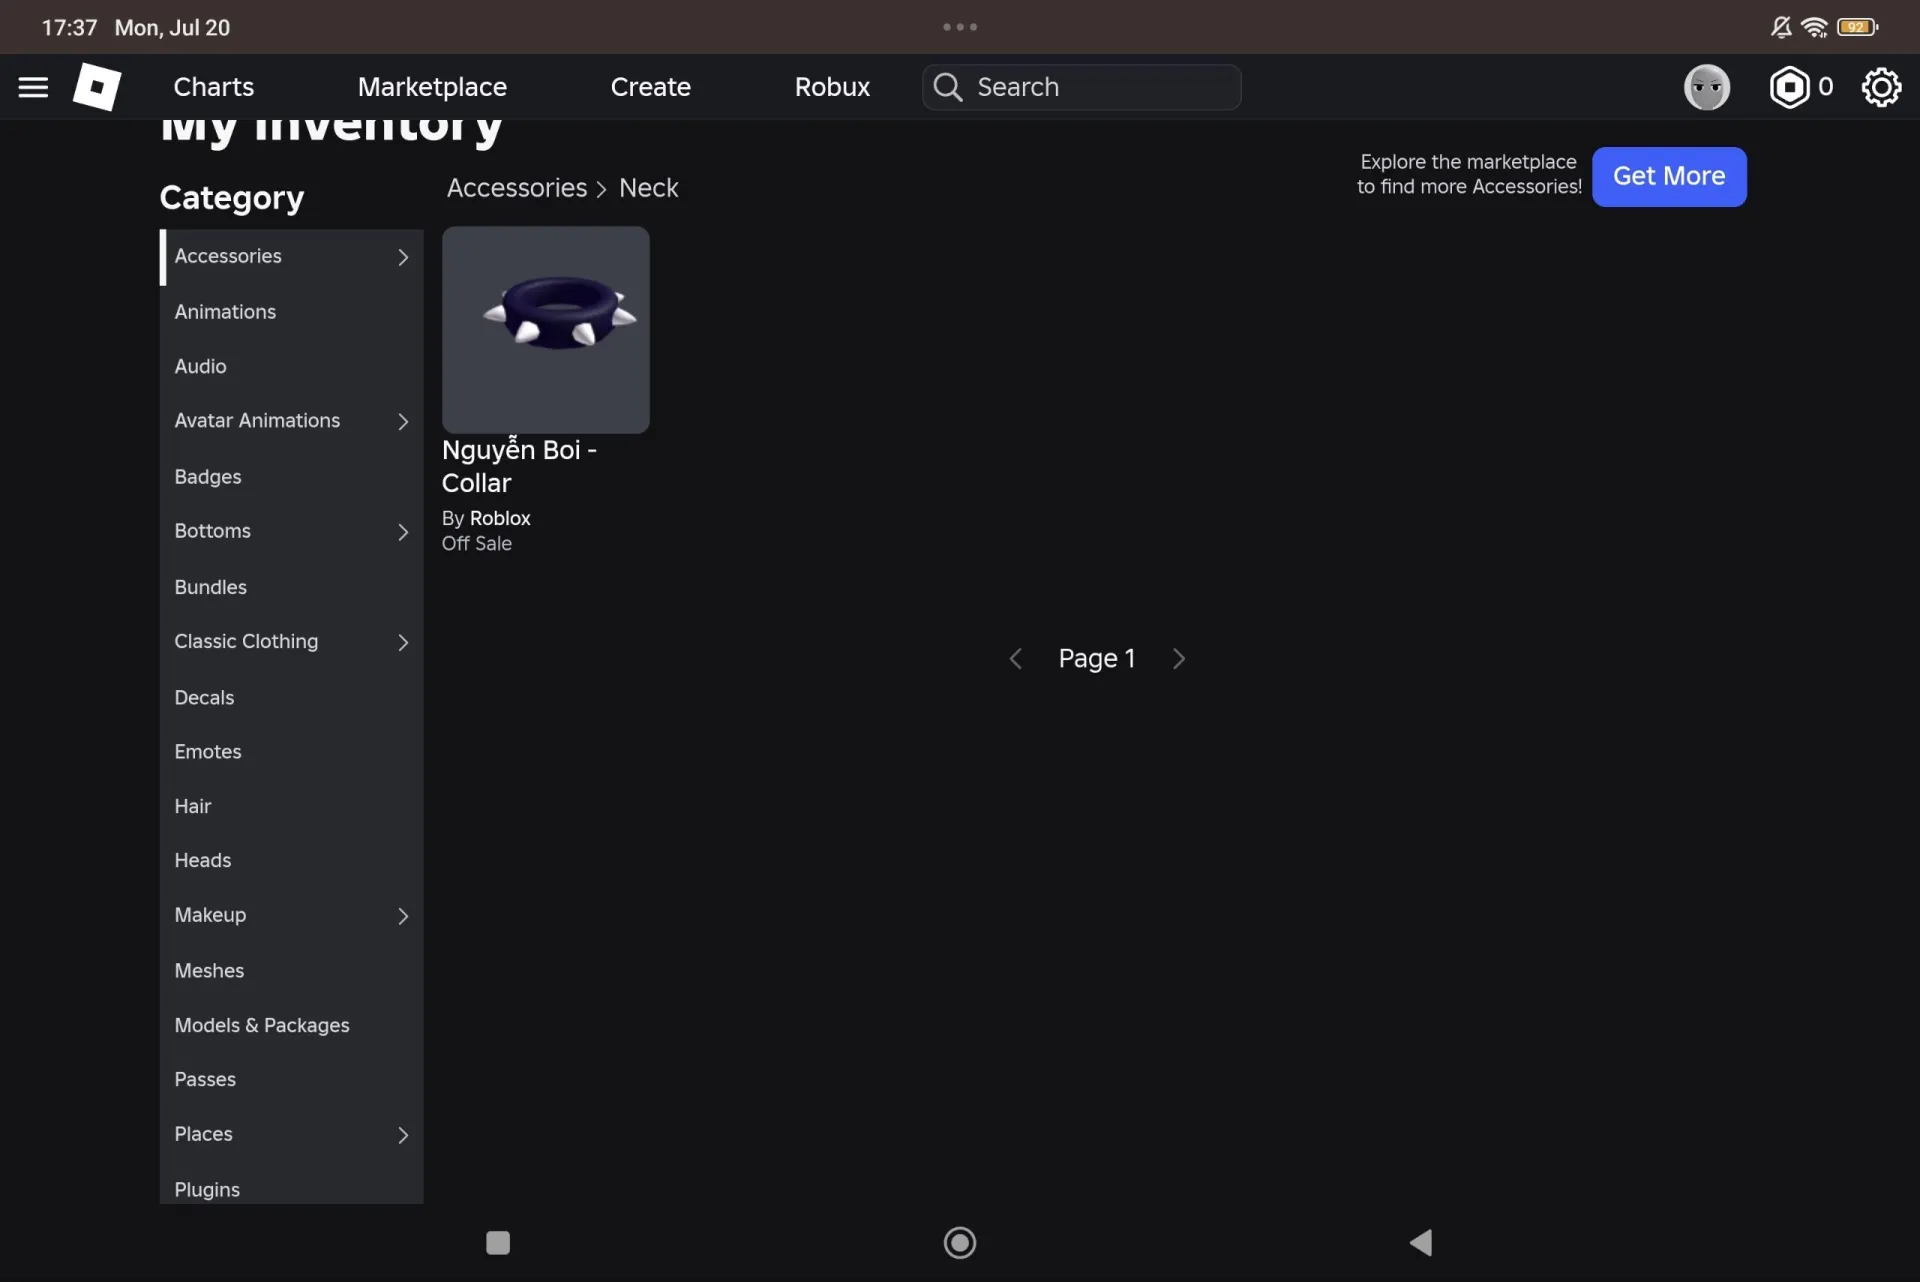
Task: Open the settings gear icon
Action: 1880,87
